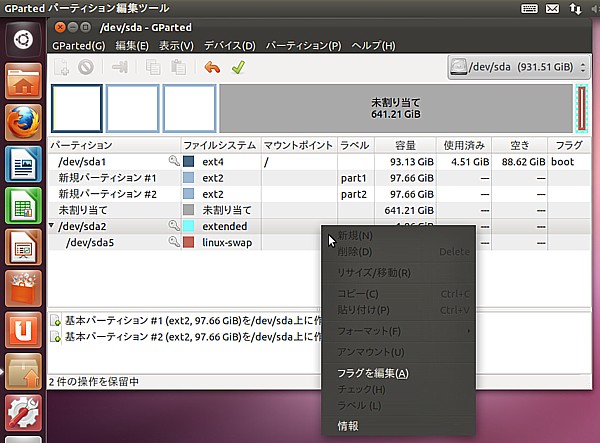The width and height of the screenshot is (600, 443).
Task: Sort by フラグ column header
Action: coord(569,145)
